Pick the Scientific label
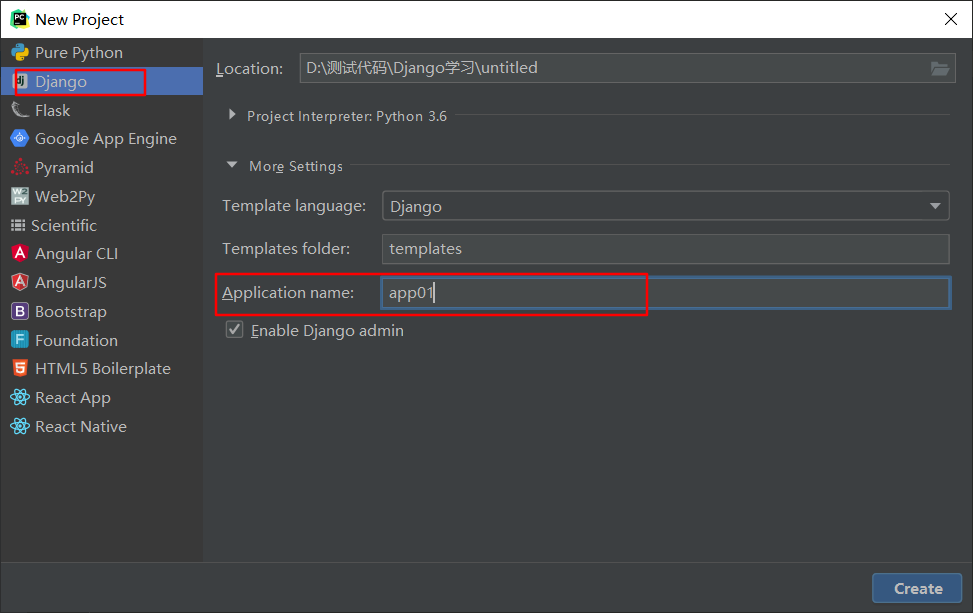 (64, 225)
